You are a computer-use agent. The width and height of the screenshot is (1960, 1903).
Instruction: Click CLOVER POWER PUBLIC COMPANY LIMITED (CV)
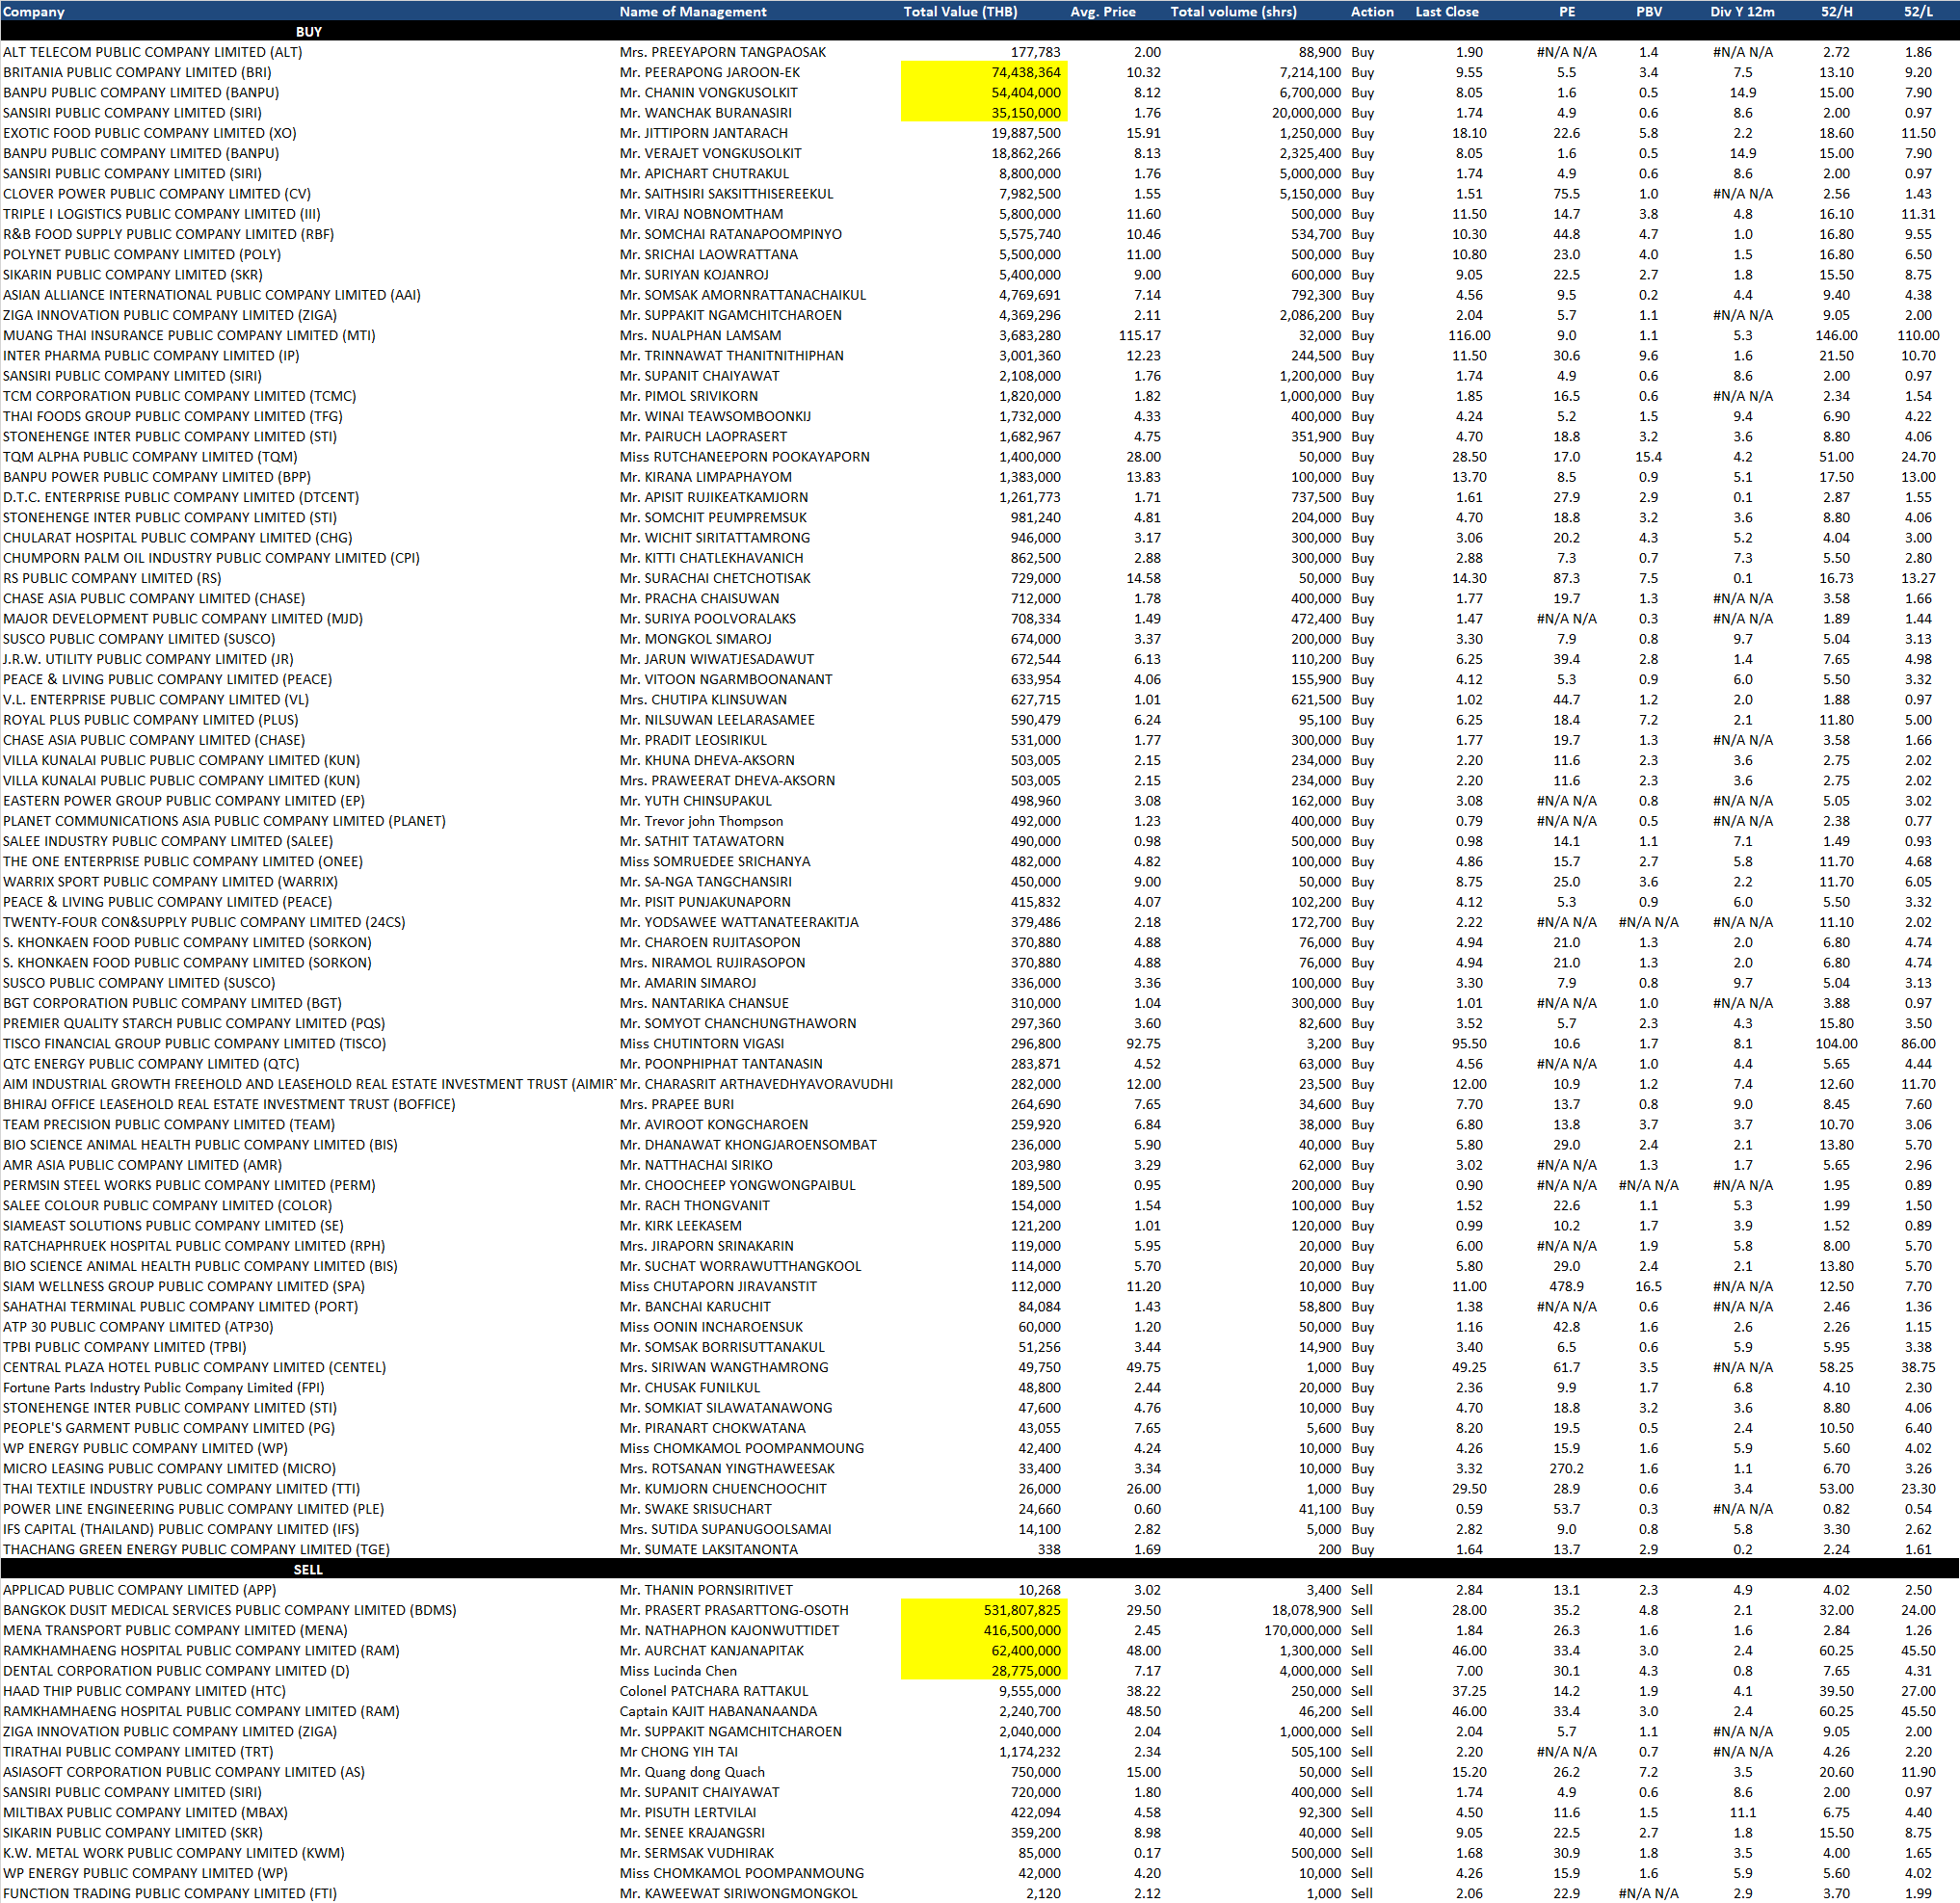157,194
